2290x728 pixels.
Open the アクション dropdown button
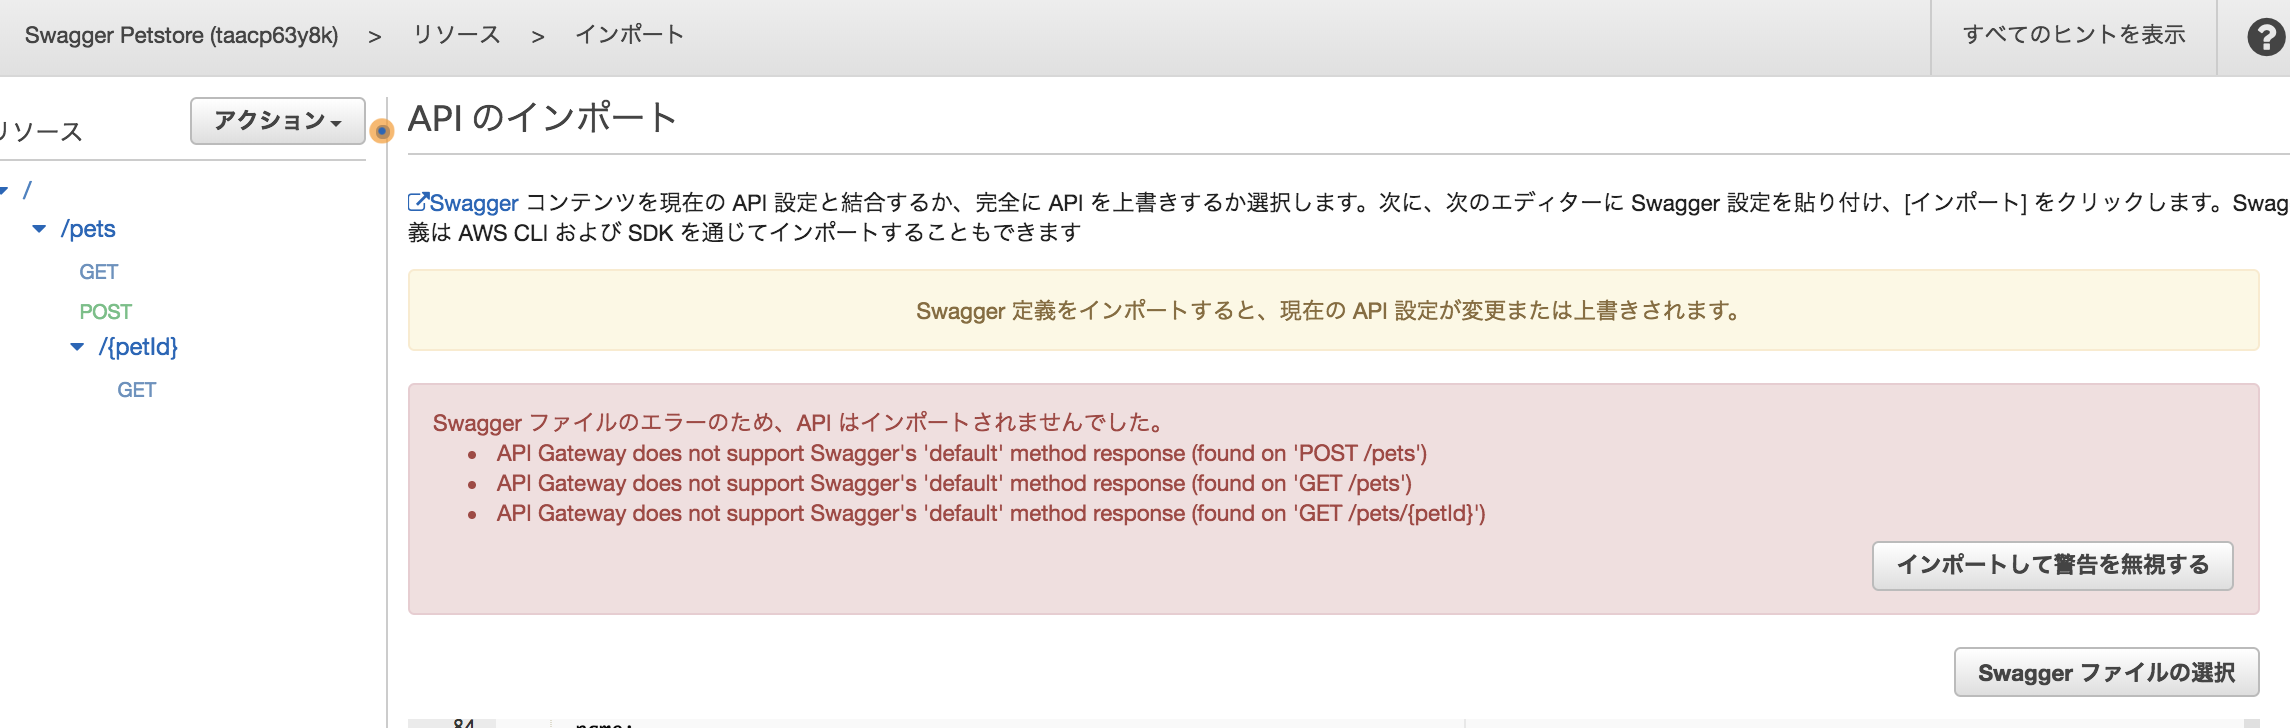277,121
